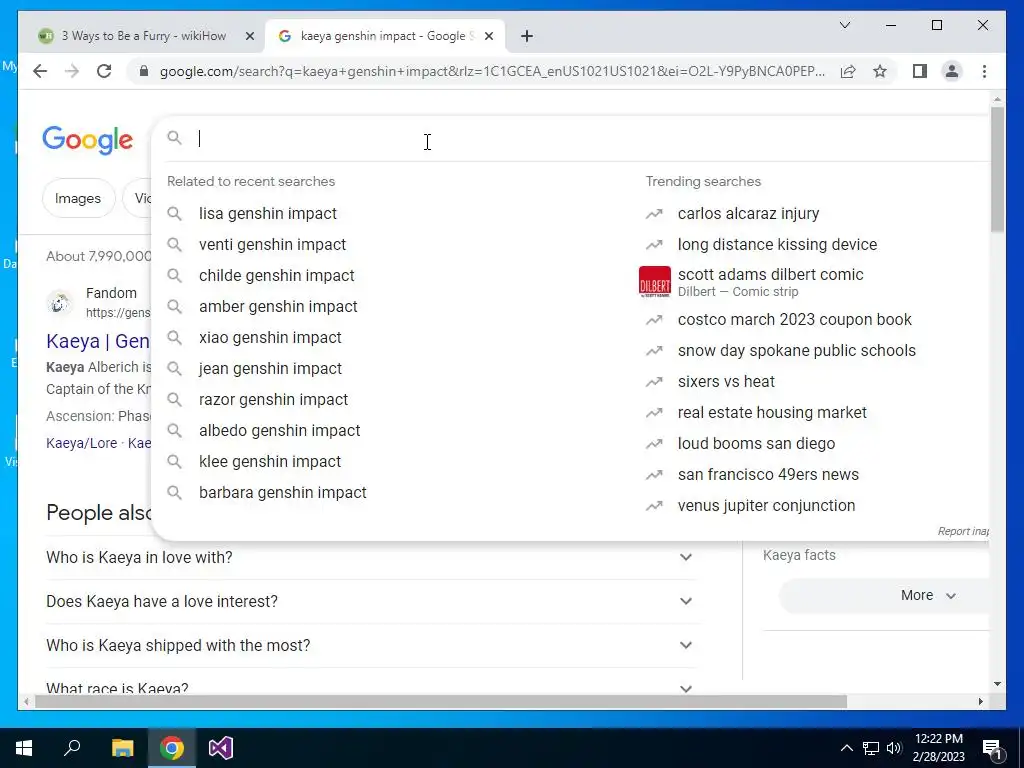Screen dimensions: 1024x768
Task: Open Windows taskbar search
Action: coord(72,748)
